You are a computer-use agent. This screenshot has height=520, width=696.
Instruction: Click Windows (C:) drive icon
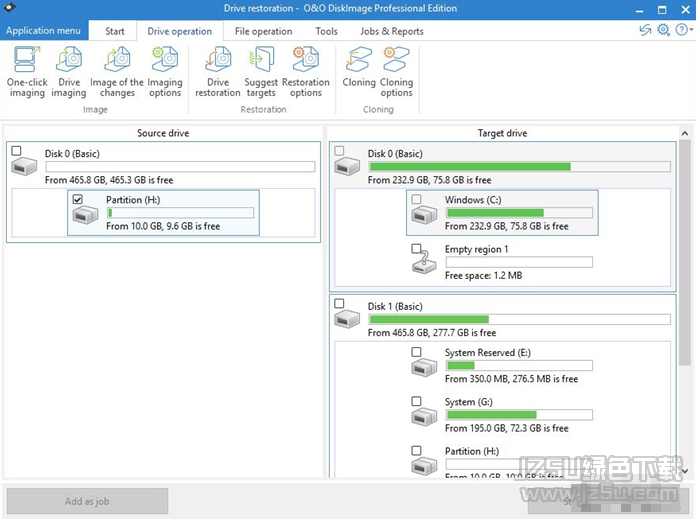click(424, 216)
